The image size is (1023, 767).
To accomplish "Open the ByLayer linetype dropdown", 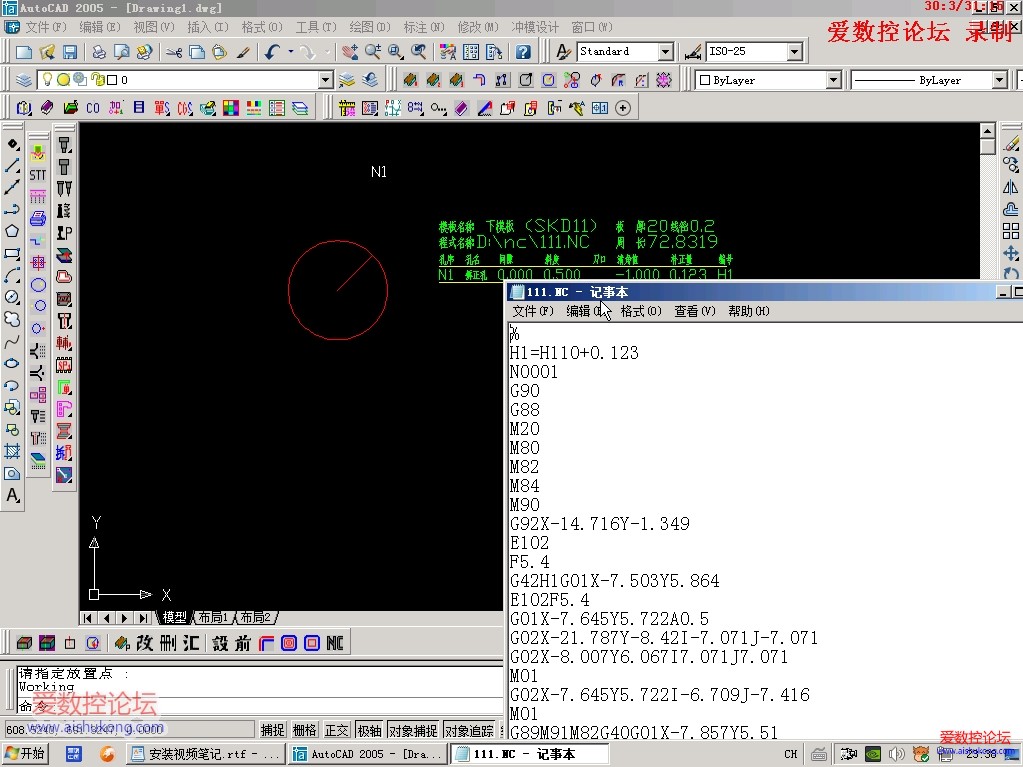I will click(1000, 80).
